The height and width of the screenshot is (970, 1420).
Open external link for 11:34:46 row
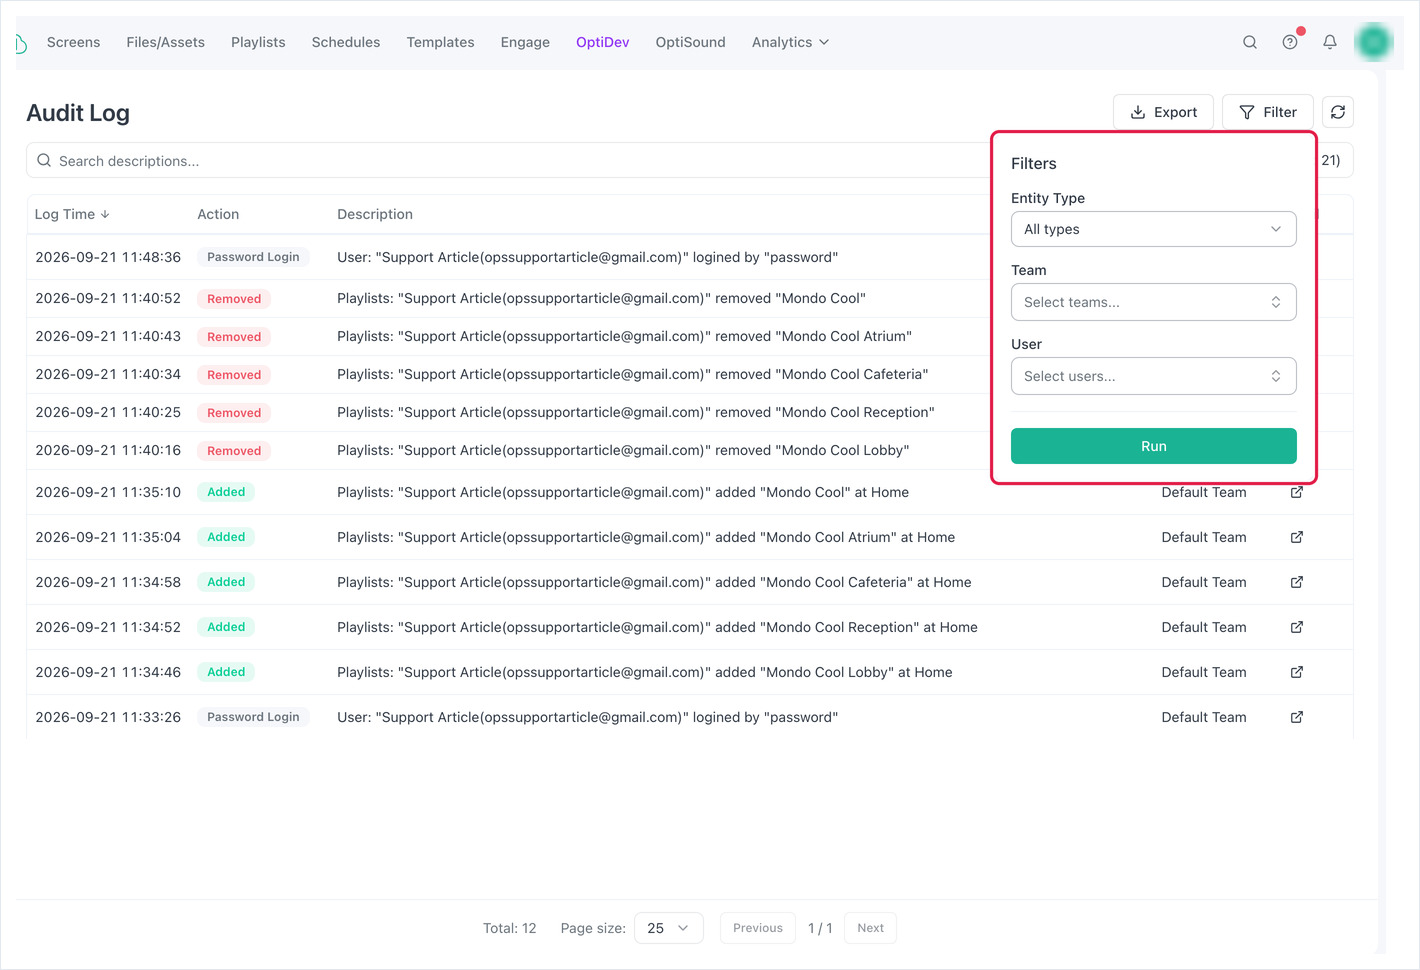(x=1297, y=672)
